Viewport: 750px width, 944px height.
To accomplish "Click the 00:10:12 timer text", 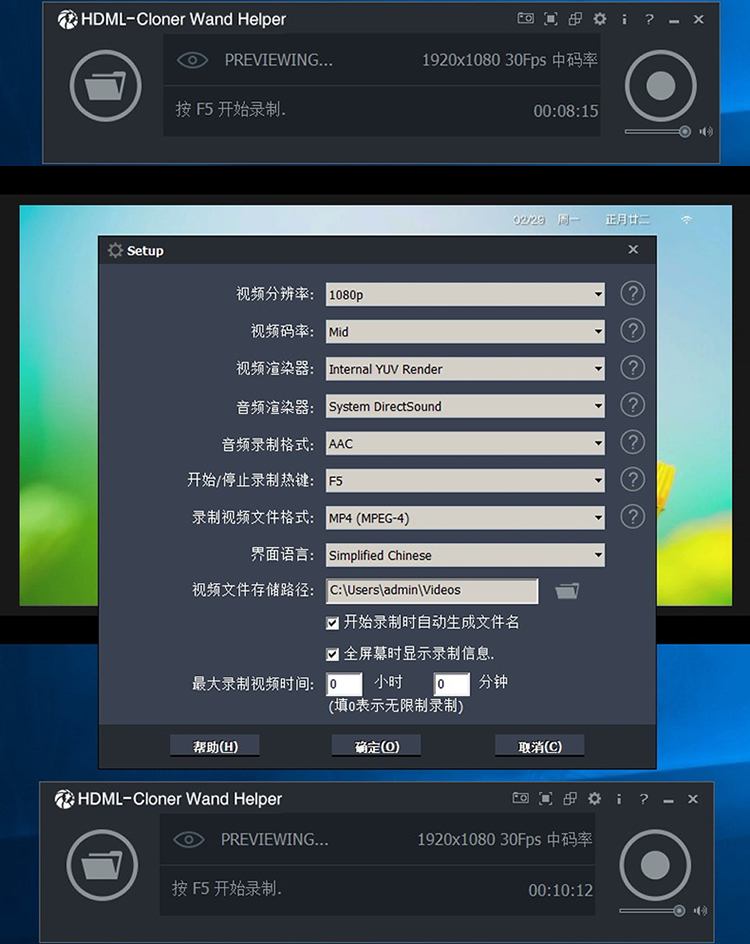I will (560, 890).
